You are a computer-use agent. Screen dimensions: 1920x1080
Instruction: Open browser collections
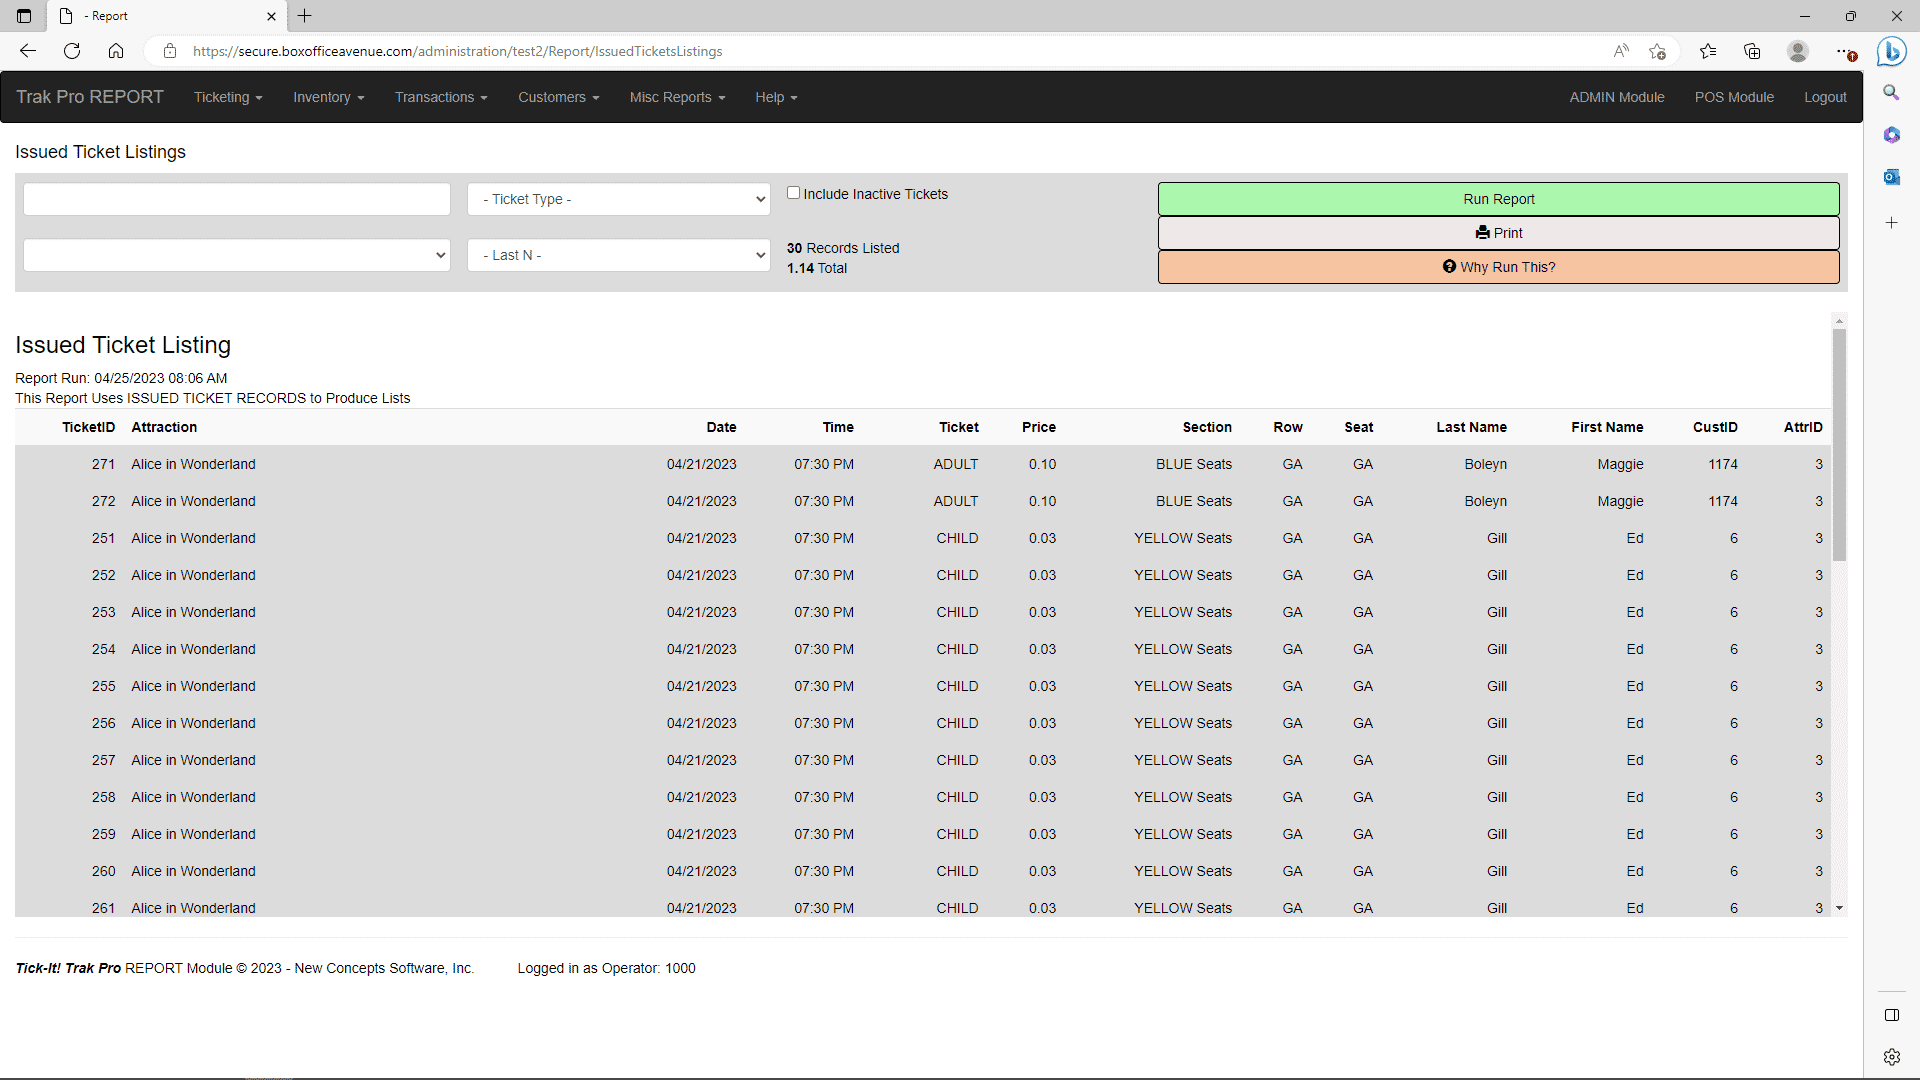click(x=1752, y=51)
